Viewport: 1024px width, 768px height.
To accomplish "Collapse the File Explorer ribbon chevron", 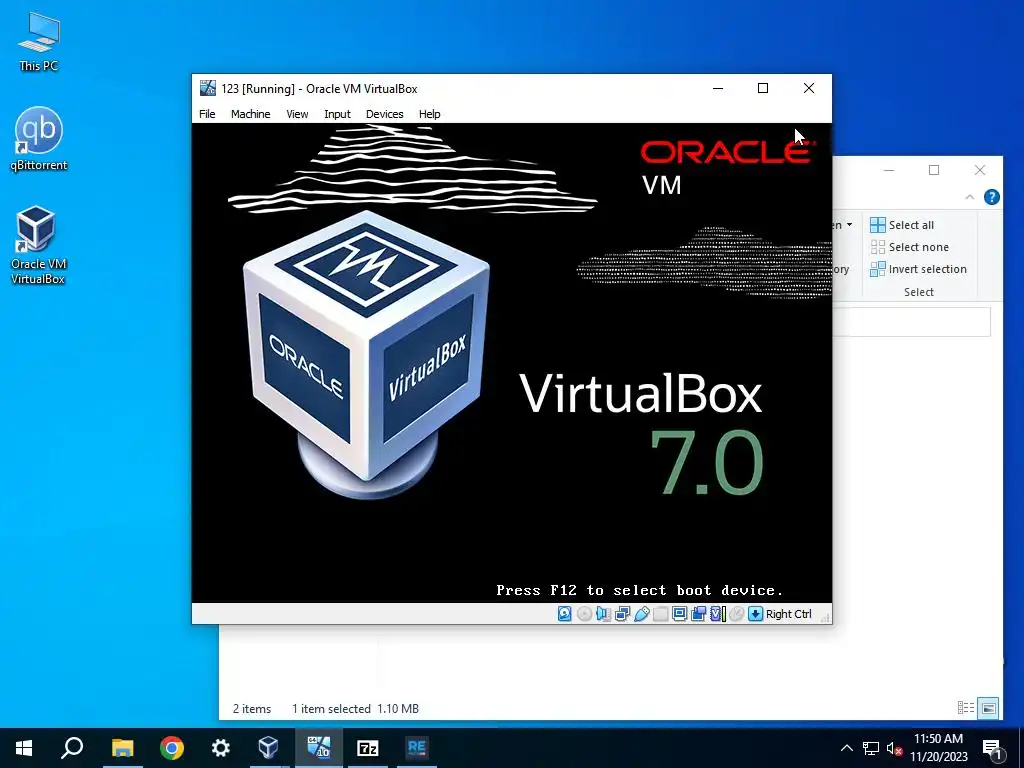I will 970,197.
